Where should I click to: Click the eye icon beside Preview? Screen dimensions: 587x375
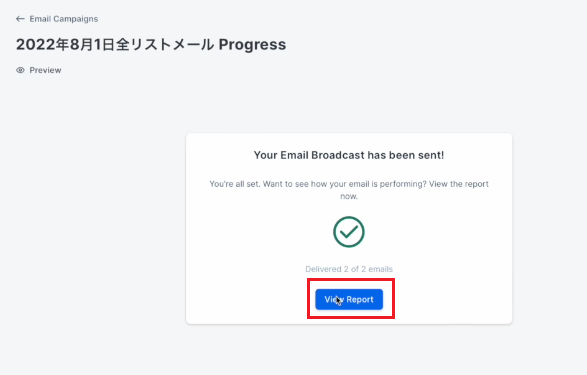coord(20,70)
